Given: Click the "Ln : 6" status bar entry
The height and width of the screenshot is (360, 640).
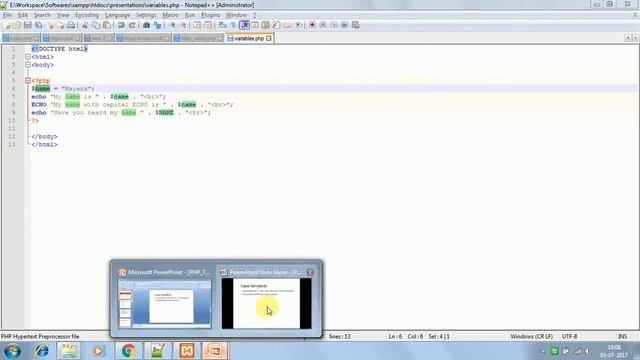Looking at the screenshot, I should tap(395, 336).
